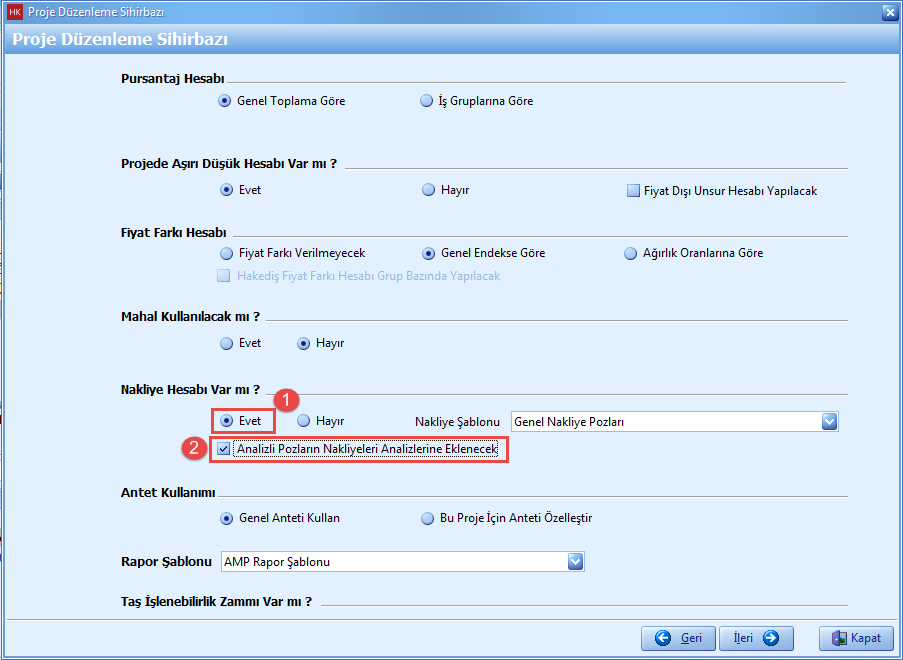This screenshot has height=660, width=903.
Task: Select 'Fiyat Farkı Verilmeyecek' option
Action: pyautogui.click(x=226, y=253)
